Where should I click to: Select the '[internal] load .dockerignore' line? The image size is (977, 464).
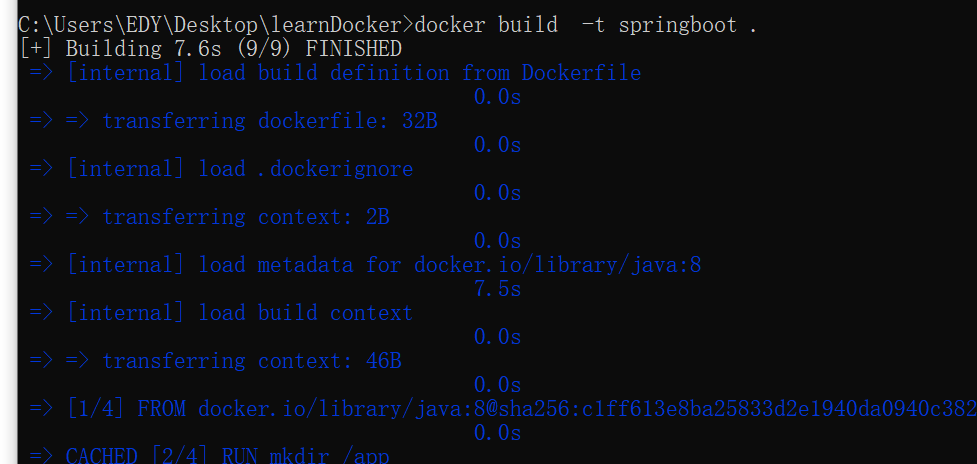pos(240,169)
